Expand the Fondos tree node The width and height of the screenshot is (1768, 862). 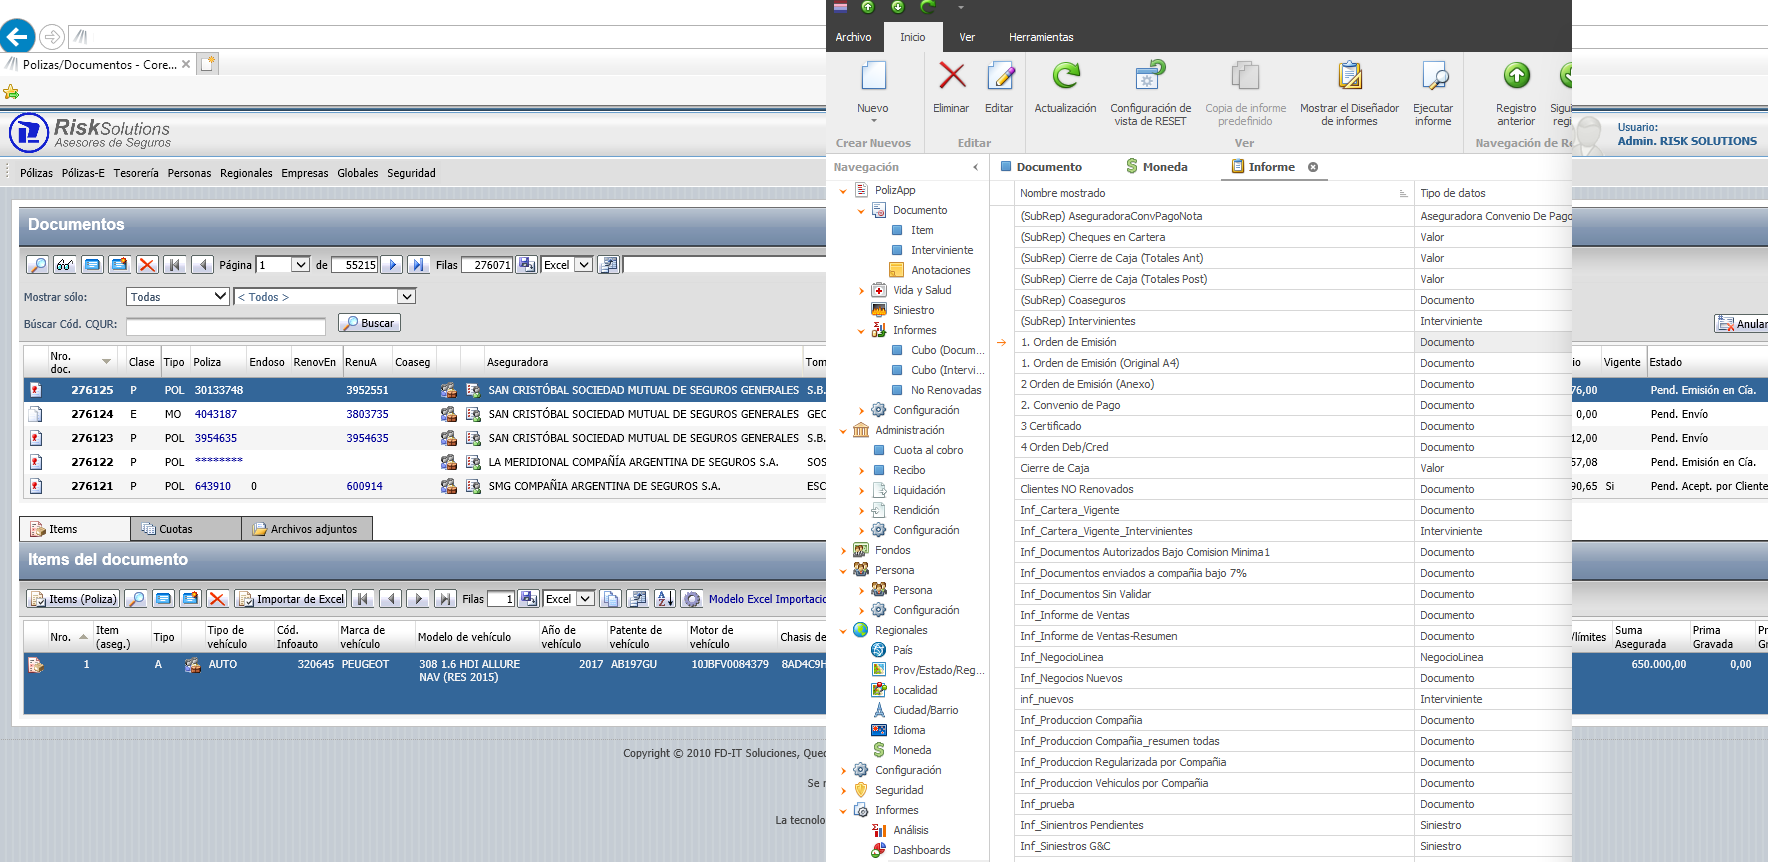coord(843,550)
